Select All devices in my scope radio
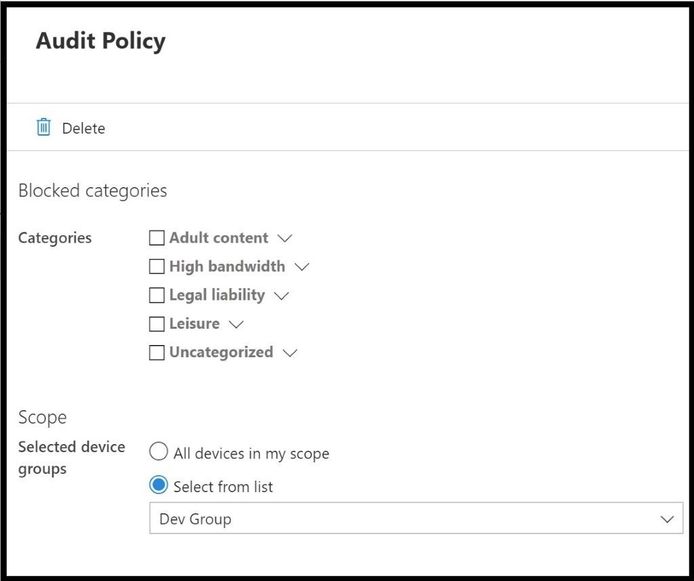The image size is (694, 581). (x=158, y=452)
